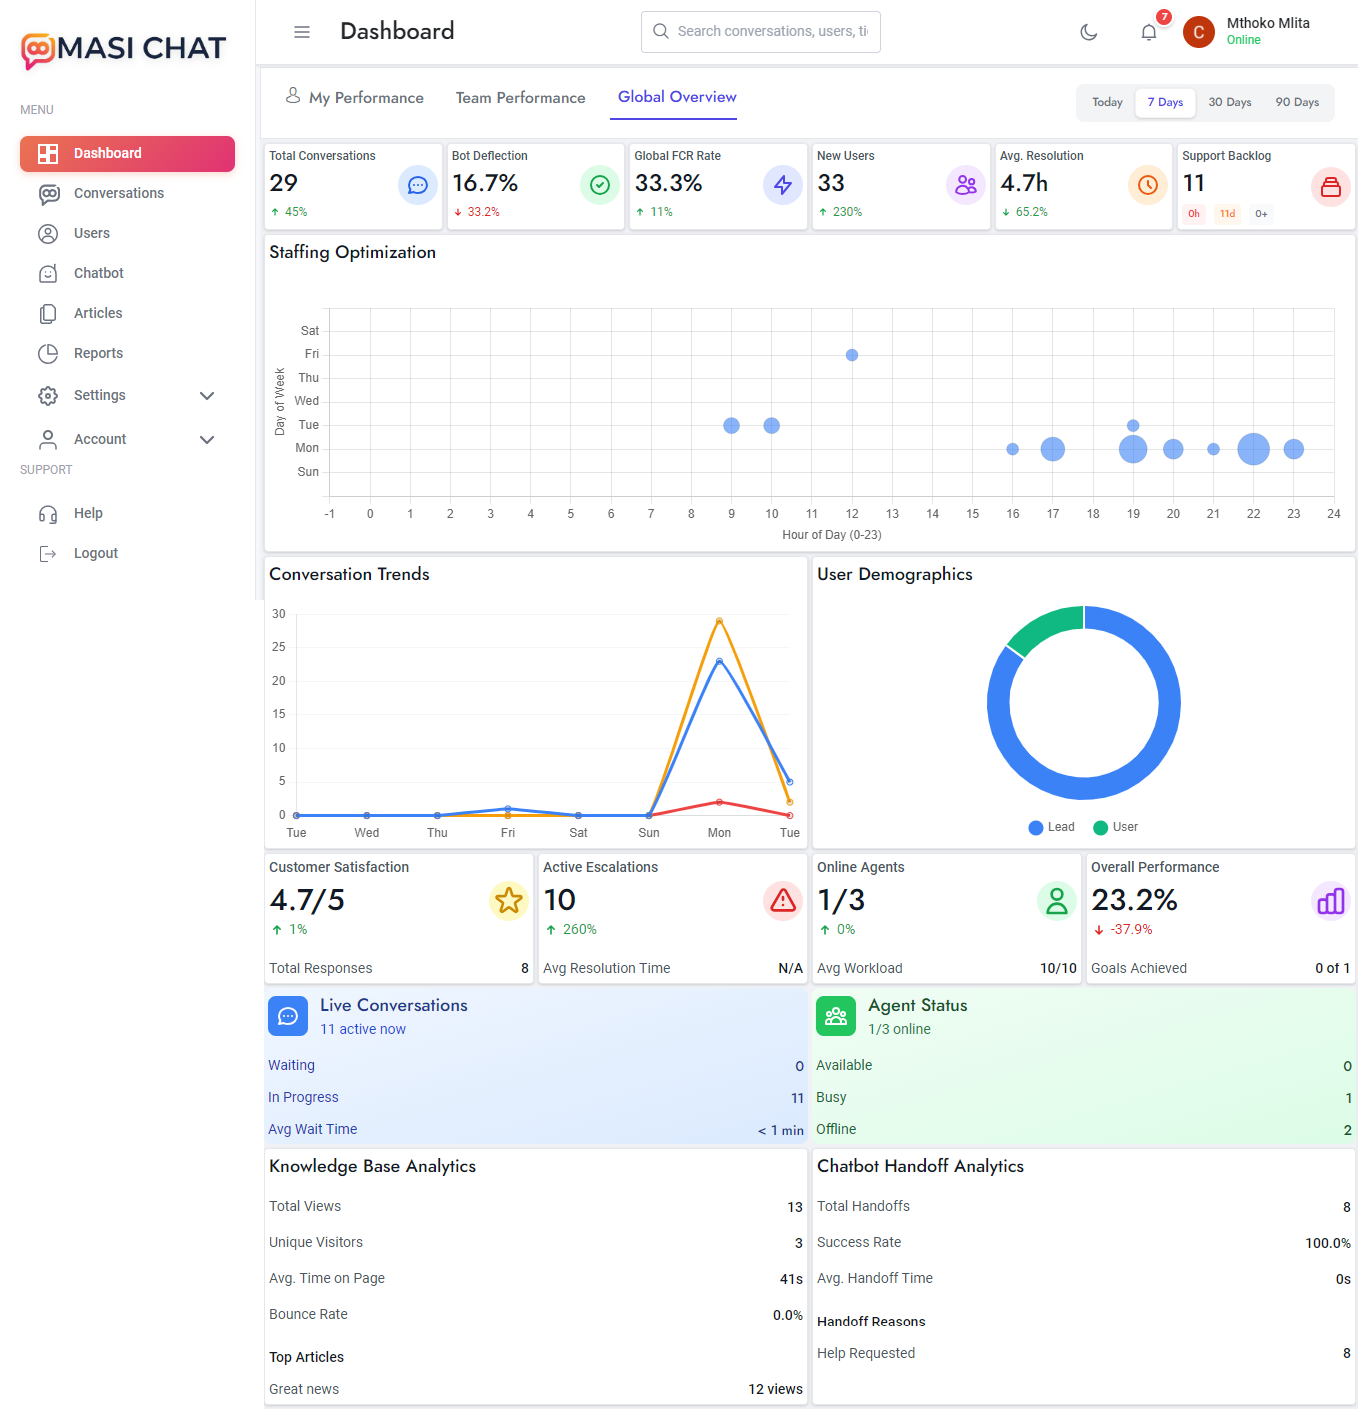Focus the search conversations input field
1358x1412 pixels.
point(771,32)
